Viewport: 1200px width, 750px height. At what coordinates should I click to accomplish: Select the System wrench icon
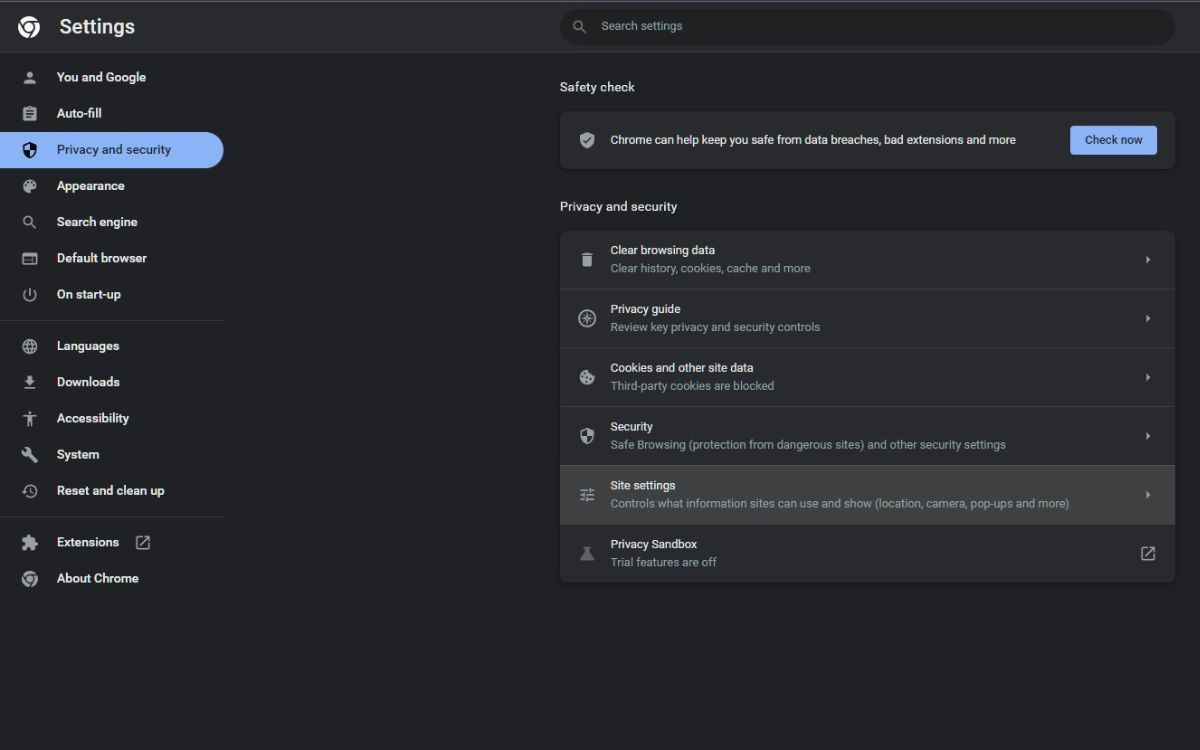tap(29, 454)
